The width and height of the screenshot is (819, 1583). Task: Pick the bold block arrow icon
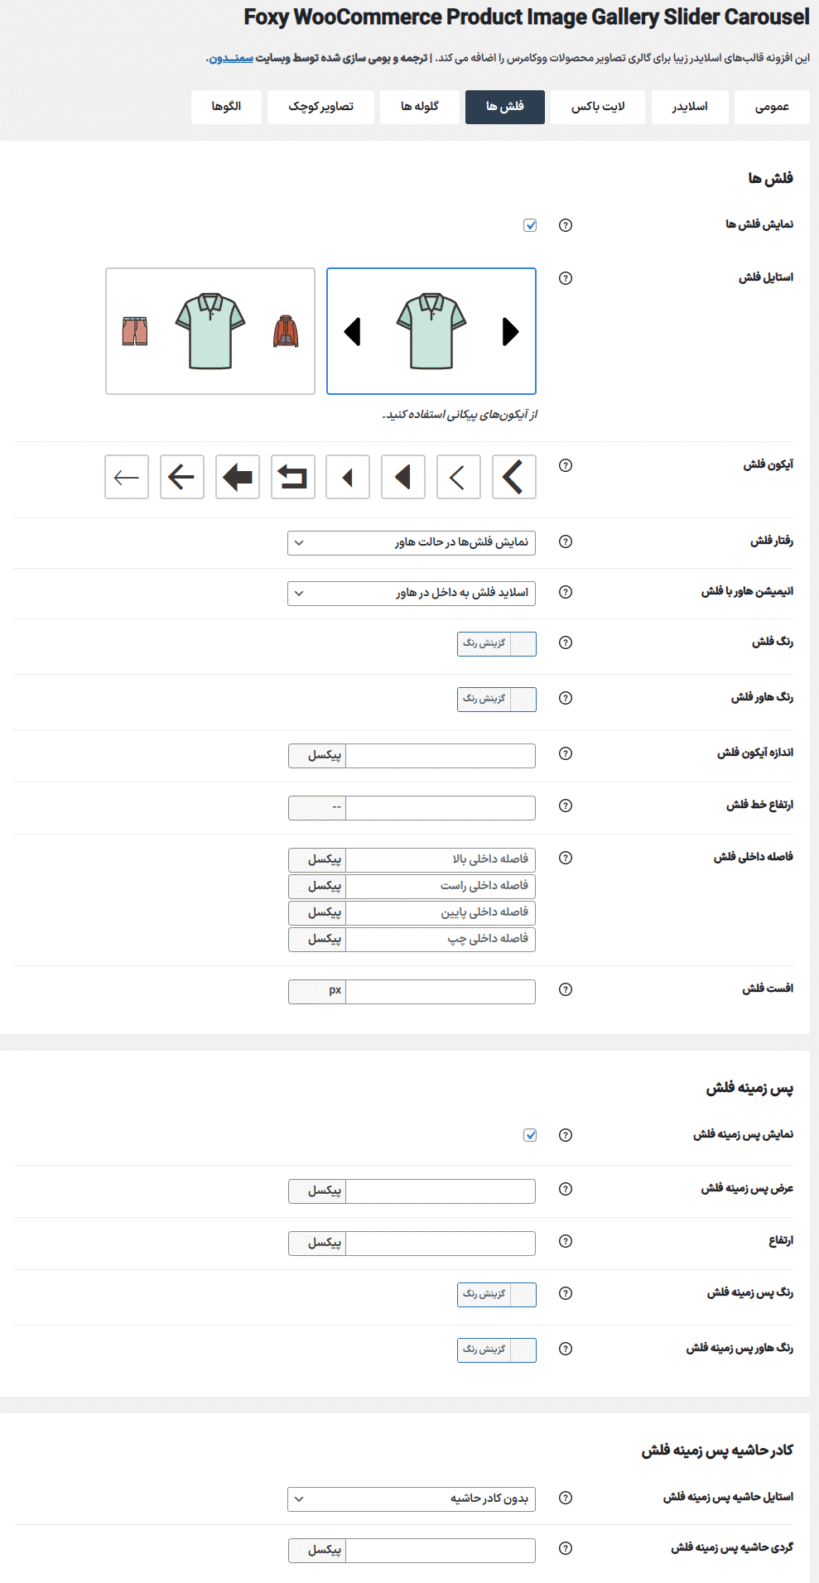237,477
